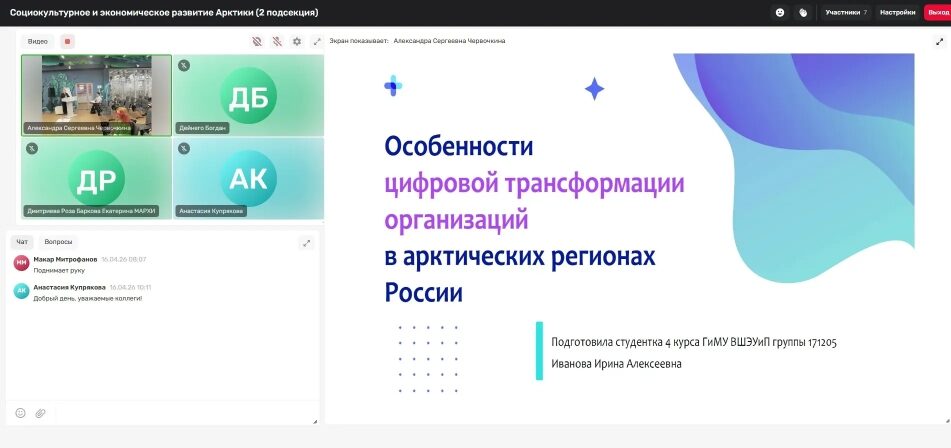Screen dimensions: 951x448
Task: Click the raise hand icon in top bar
Action: [x=803, y=13]
